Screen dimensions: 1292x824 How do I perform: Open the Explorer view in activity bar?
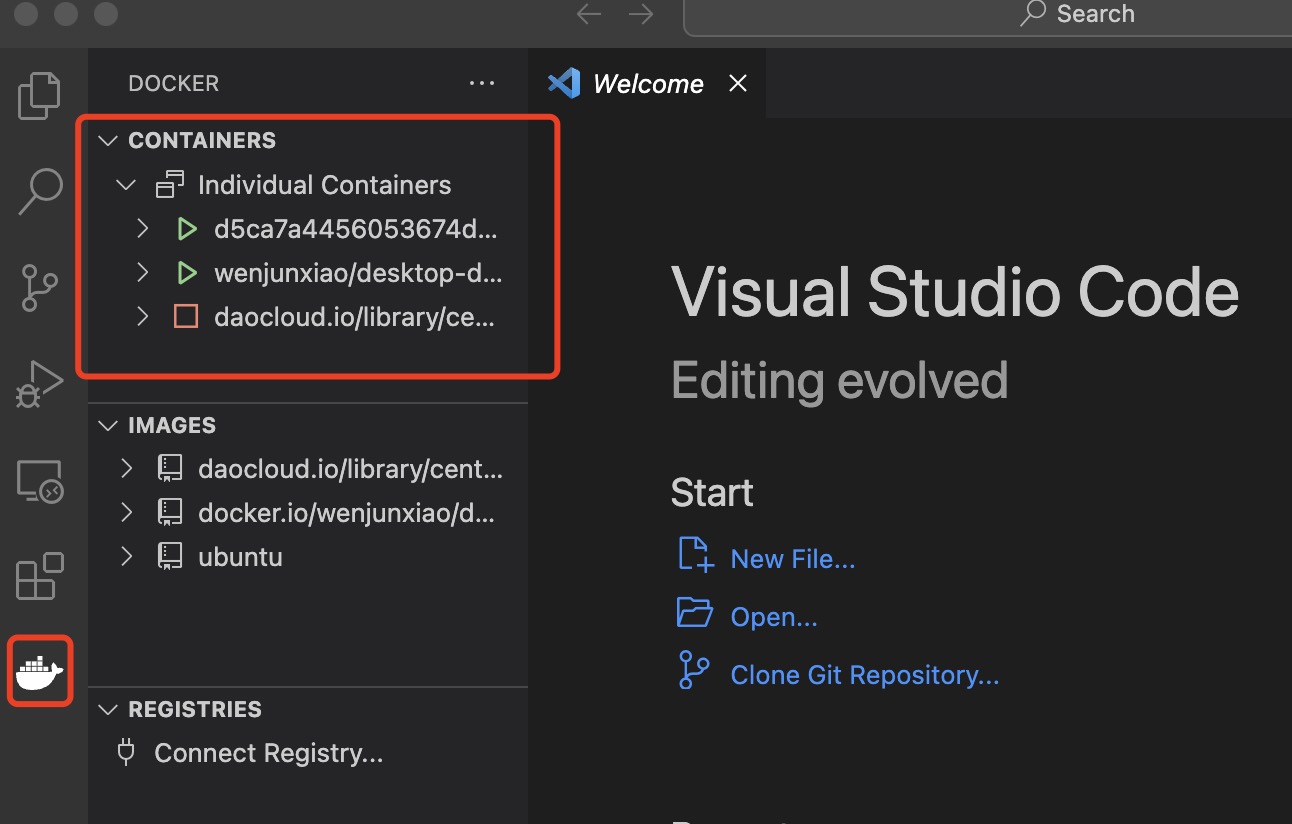[40, 96]
